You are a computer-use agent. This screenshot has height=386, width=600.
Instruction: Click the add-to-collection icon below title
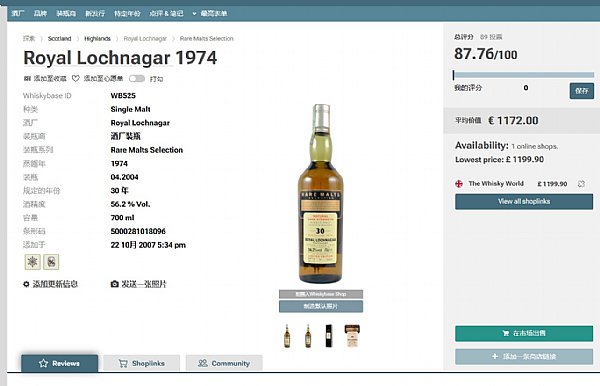27,78
